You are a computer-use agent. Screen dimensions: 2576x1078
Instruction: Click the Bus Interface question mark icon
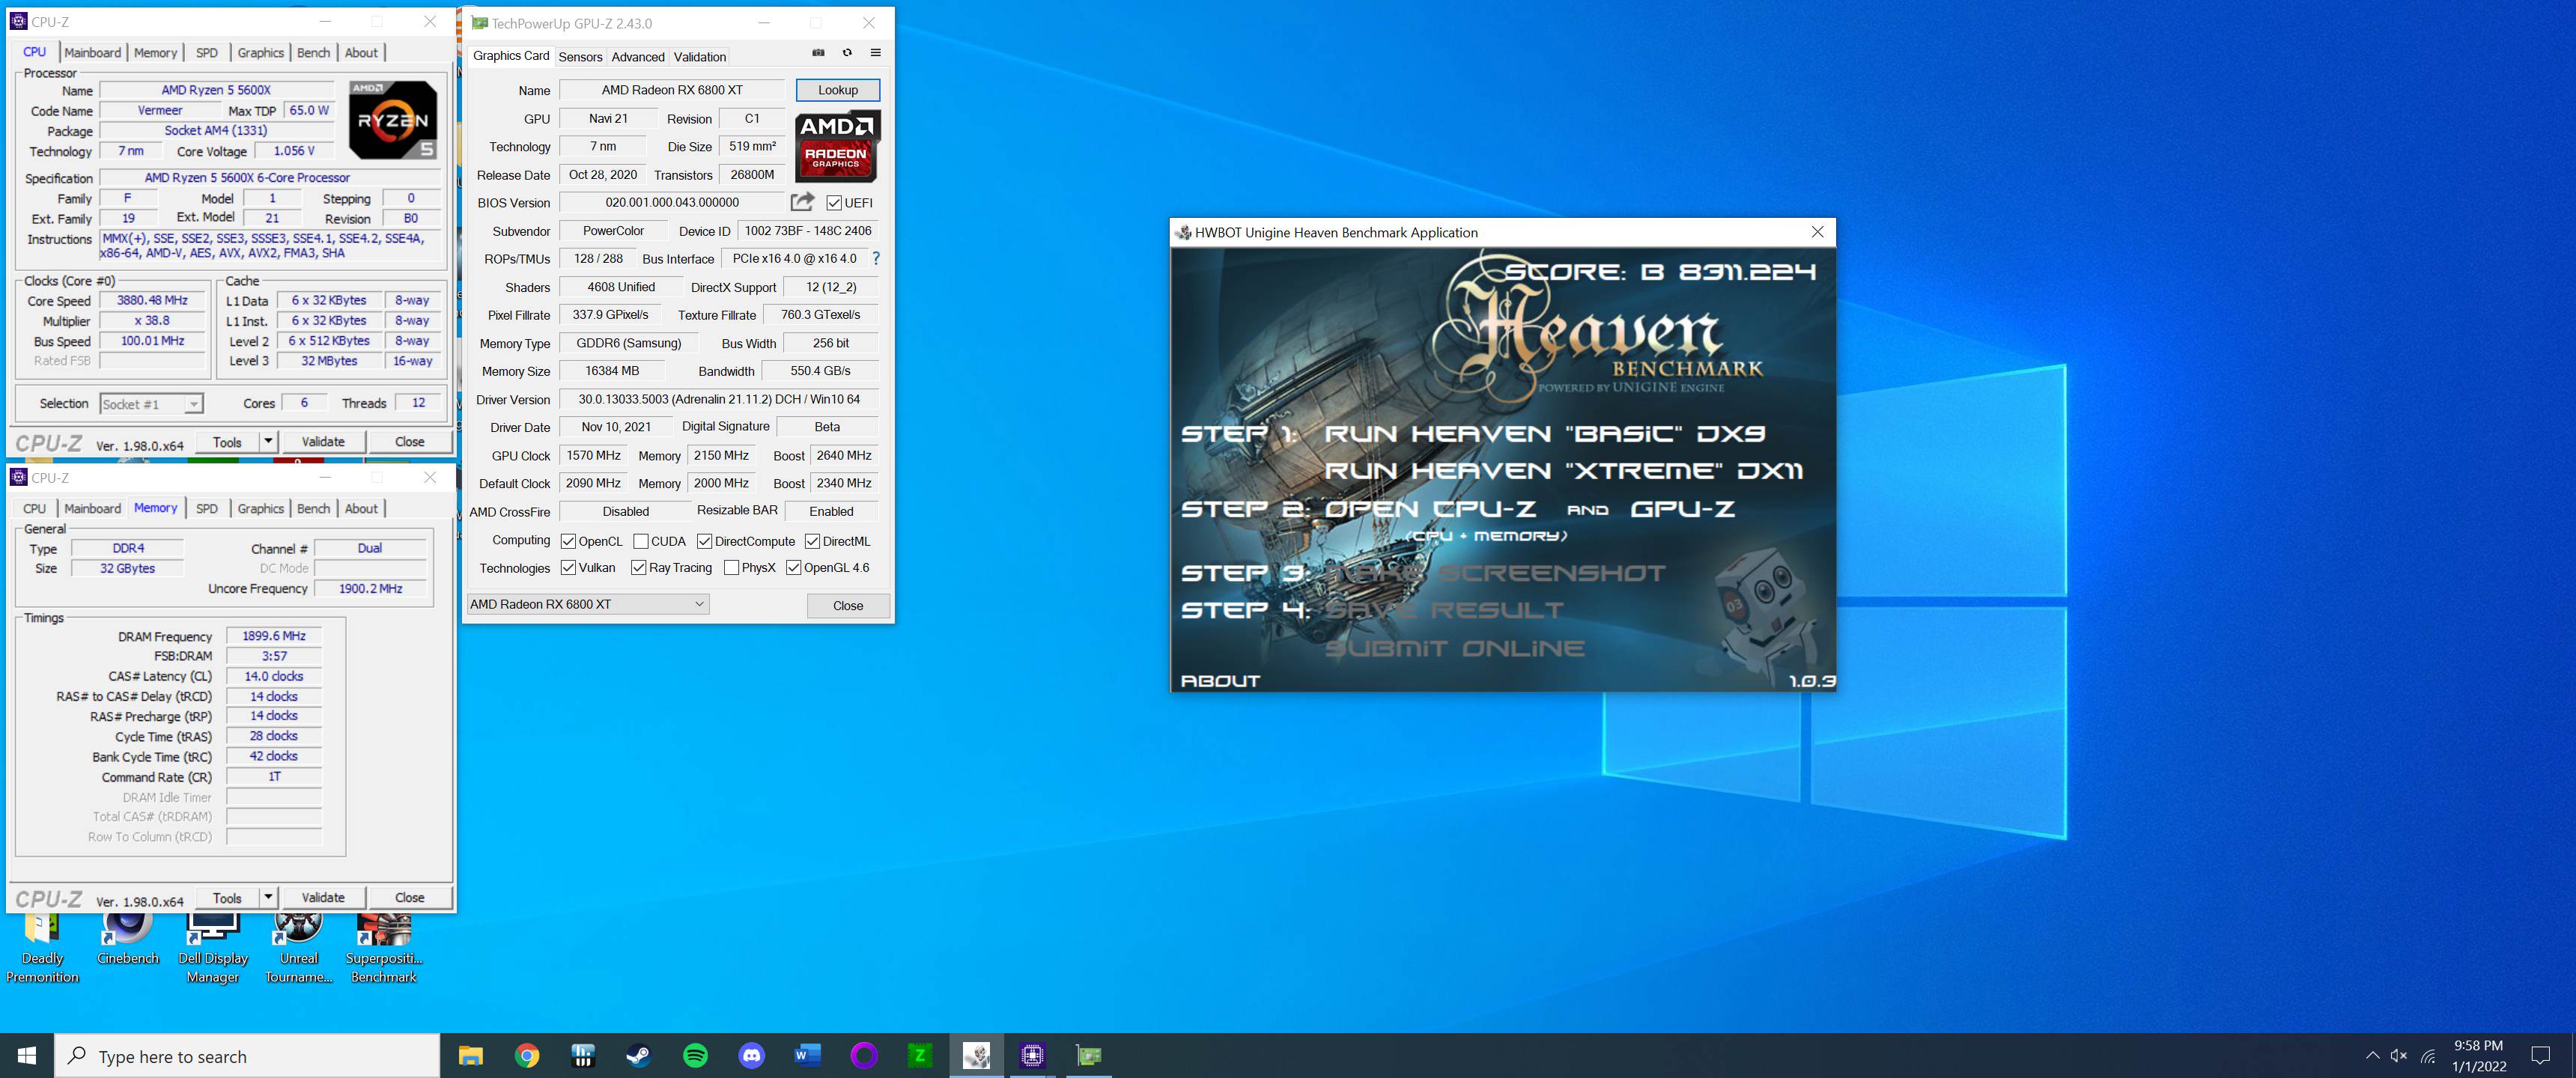click(x=876, y=258)
